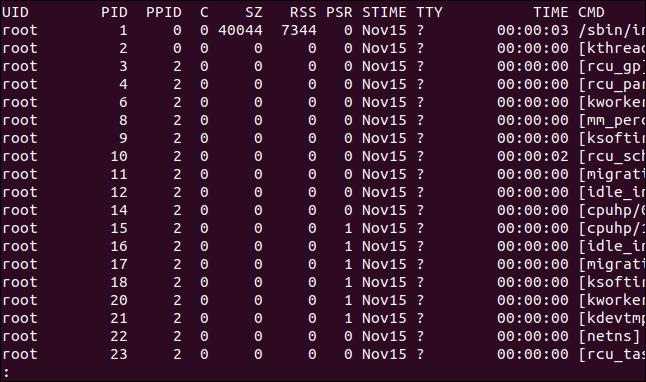This screenshot has width=646, height=382.
Task: Click the PID column header
Action: [115, 12]
